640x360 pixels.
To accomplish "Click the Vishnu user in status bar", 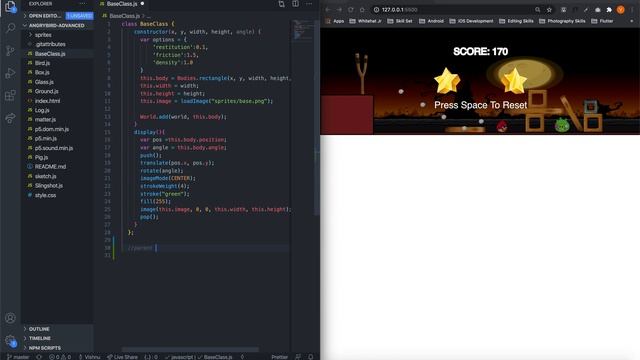I will (x=89, y=357).
